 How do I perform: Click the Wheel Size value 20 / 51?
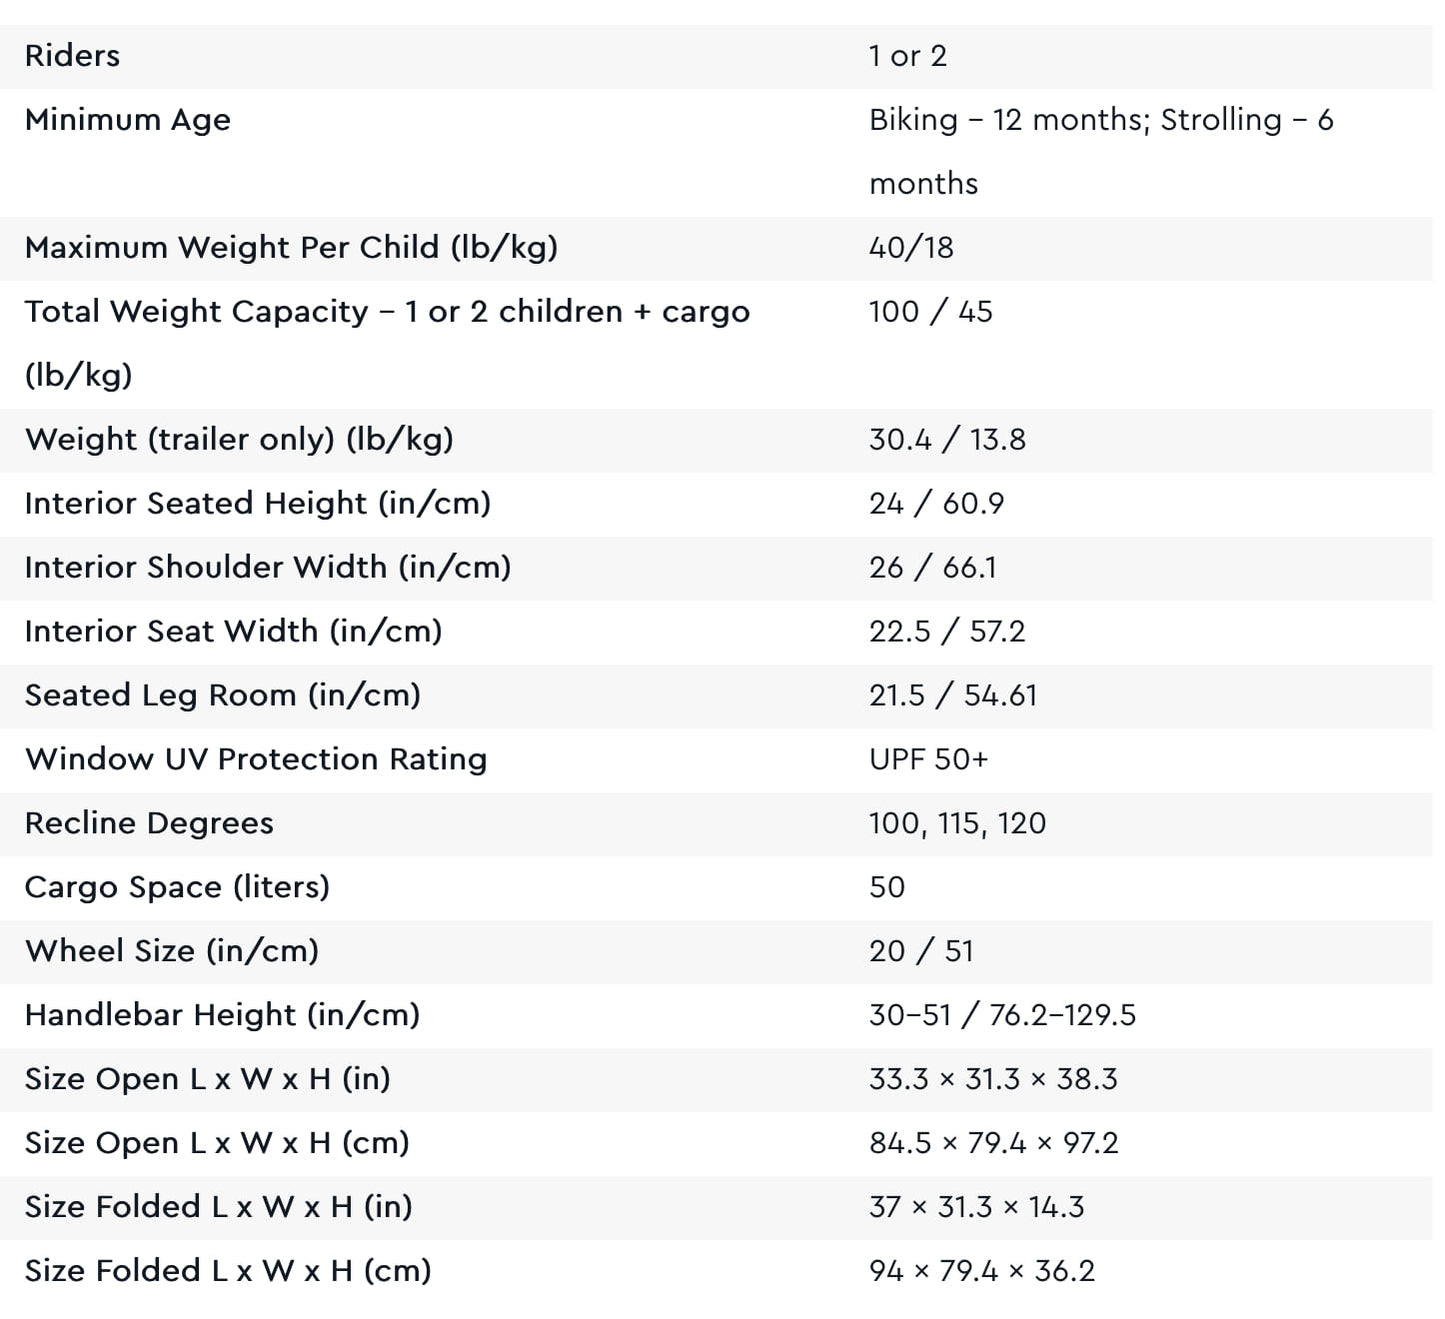[x=920, y=951]
